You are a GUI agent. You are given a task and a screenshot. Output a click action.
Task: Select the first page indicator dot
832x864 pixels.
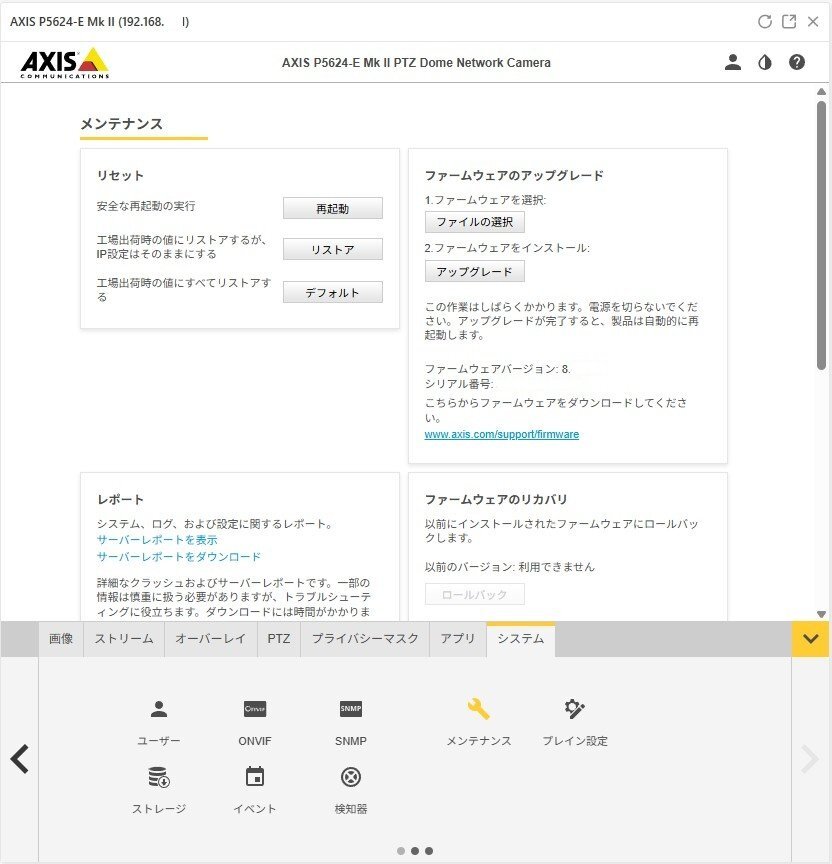pyautogui.click(x=401, y=851)
